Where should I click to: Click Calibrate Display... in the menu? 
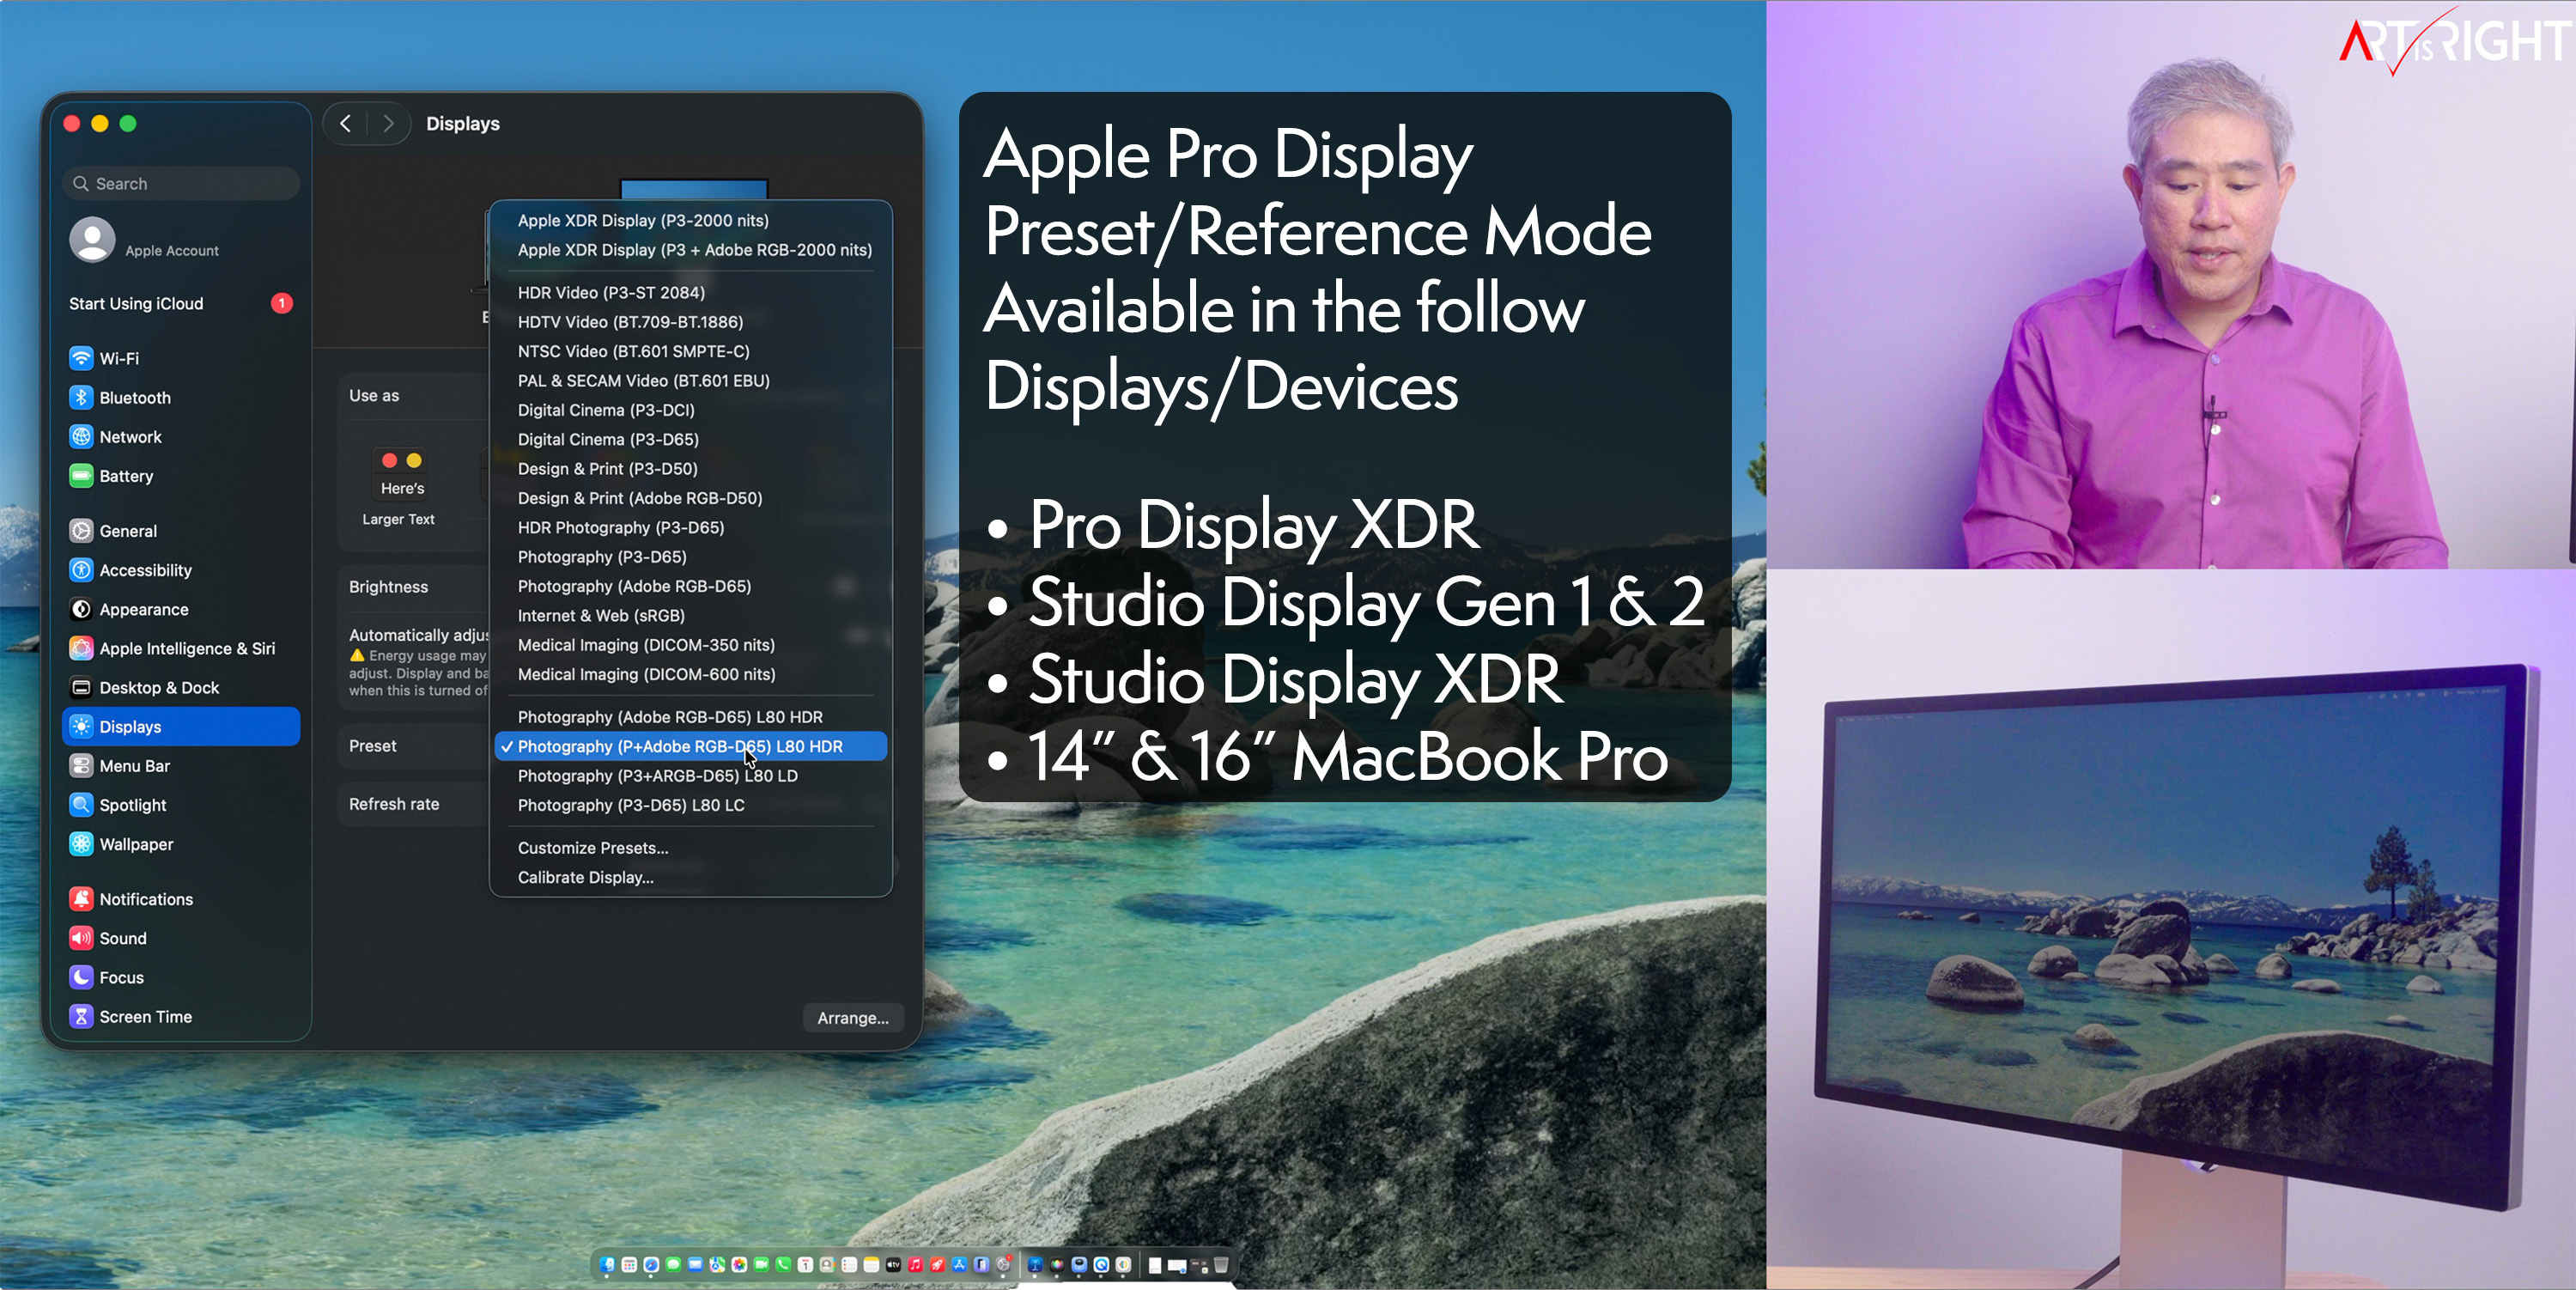pos(690,877)
